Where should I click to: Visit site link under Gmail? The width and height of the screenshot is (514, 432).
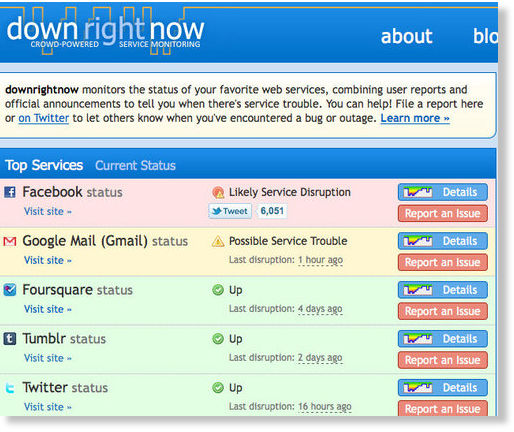tap(48, 260)
